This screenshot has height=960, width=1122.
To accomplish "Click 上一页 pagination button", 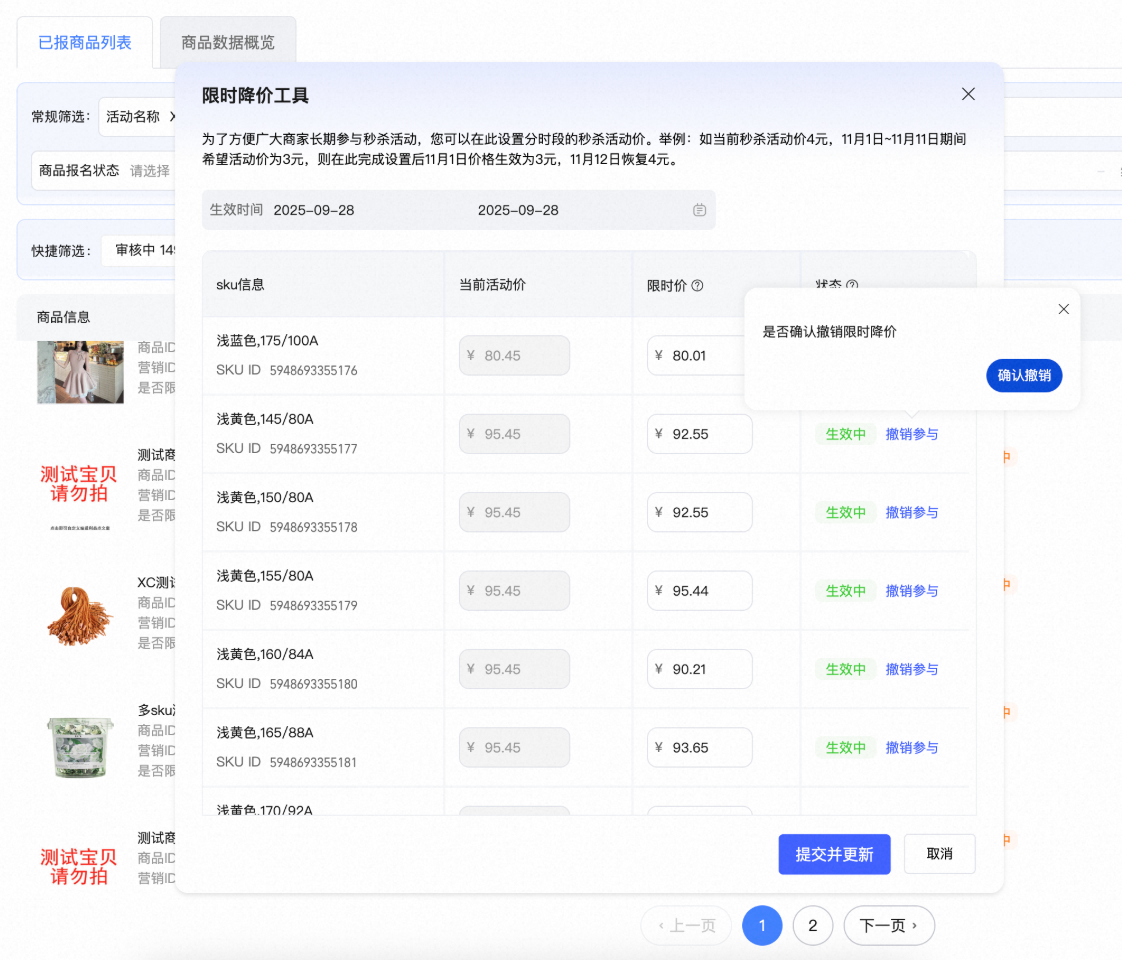I will [686, 926].
